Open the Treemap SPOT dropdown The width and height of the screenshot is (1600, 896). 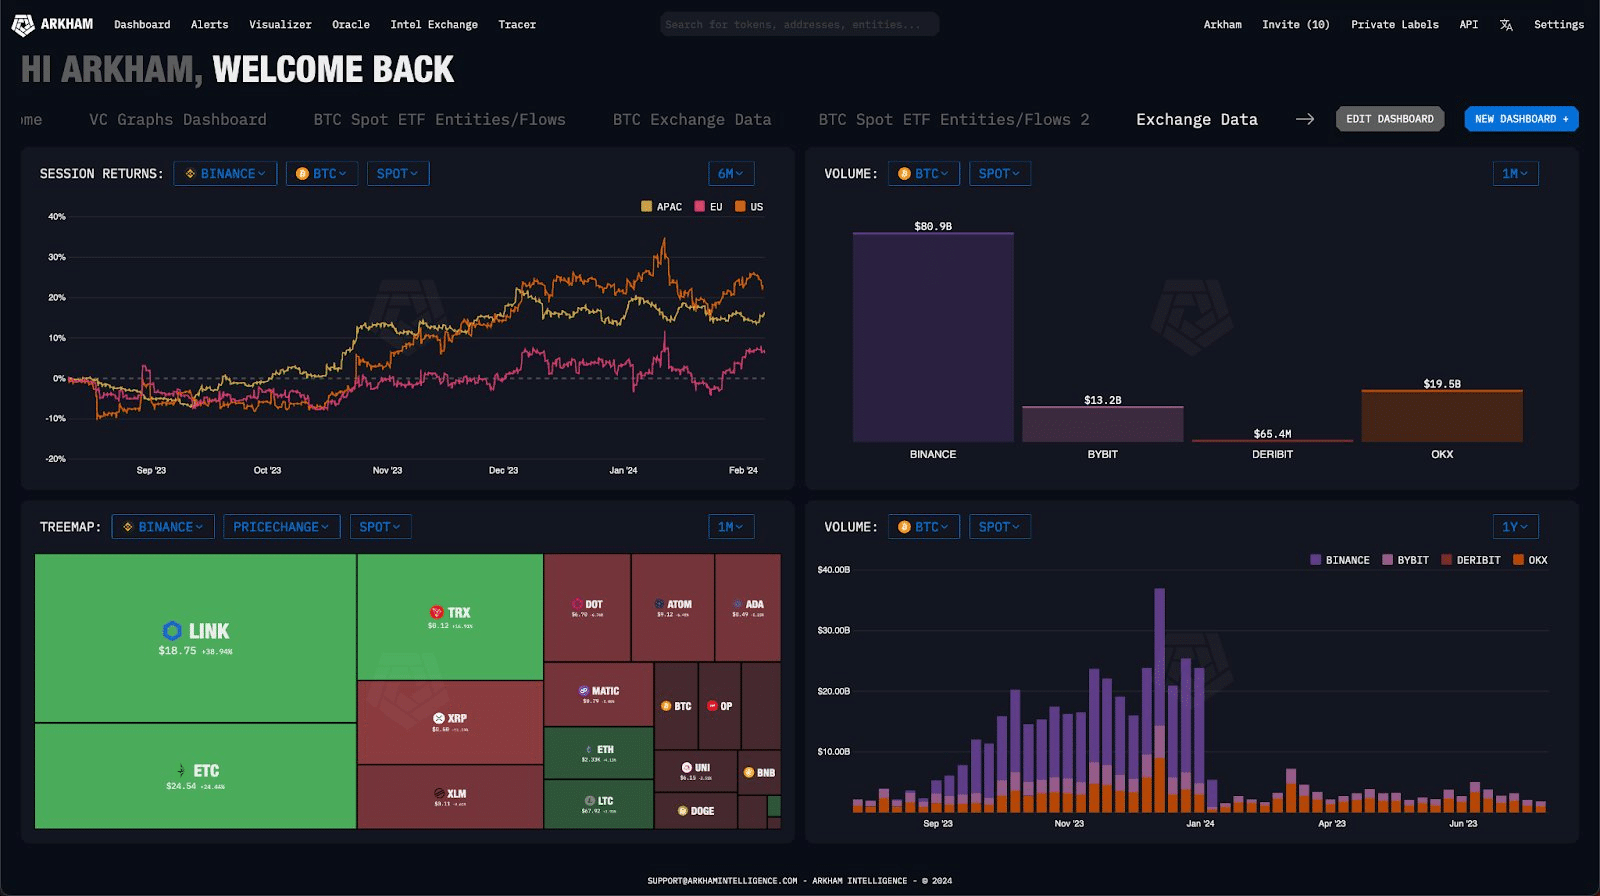coord(380,527)
